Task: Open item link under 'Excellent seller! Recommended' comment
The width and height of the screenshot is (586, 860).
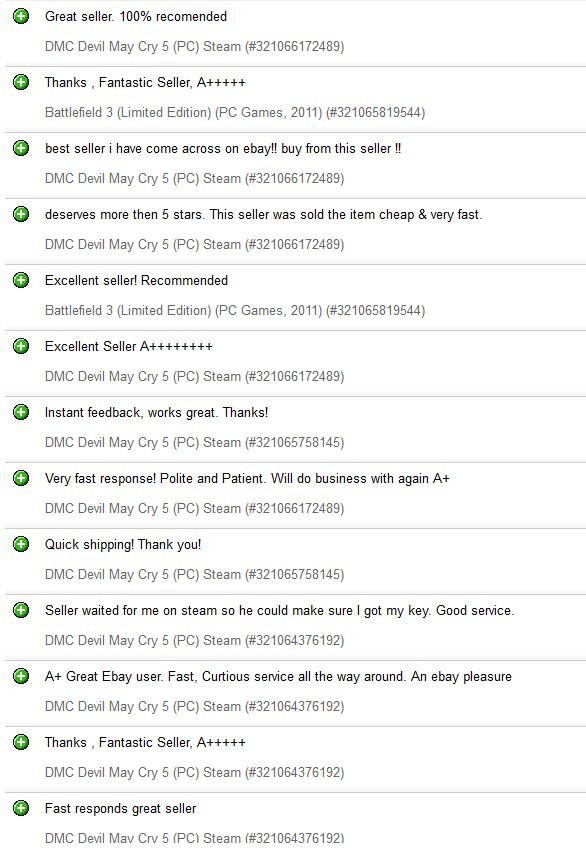Action: coord(235,310)
